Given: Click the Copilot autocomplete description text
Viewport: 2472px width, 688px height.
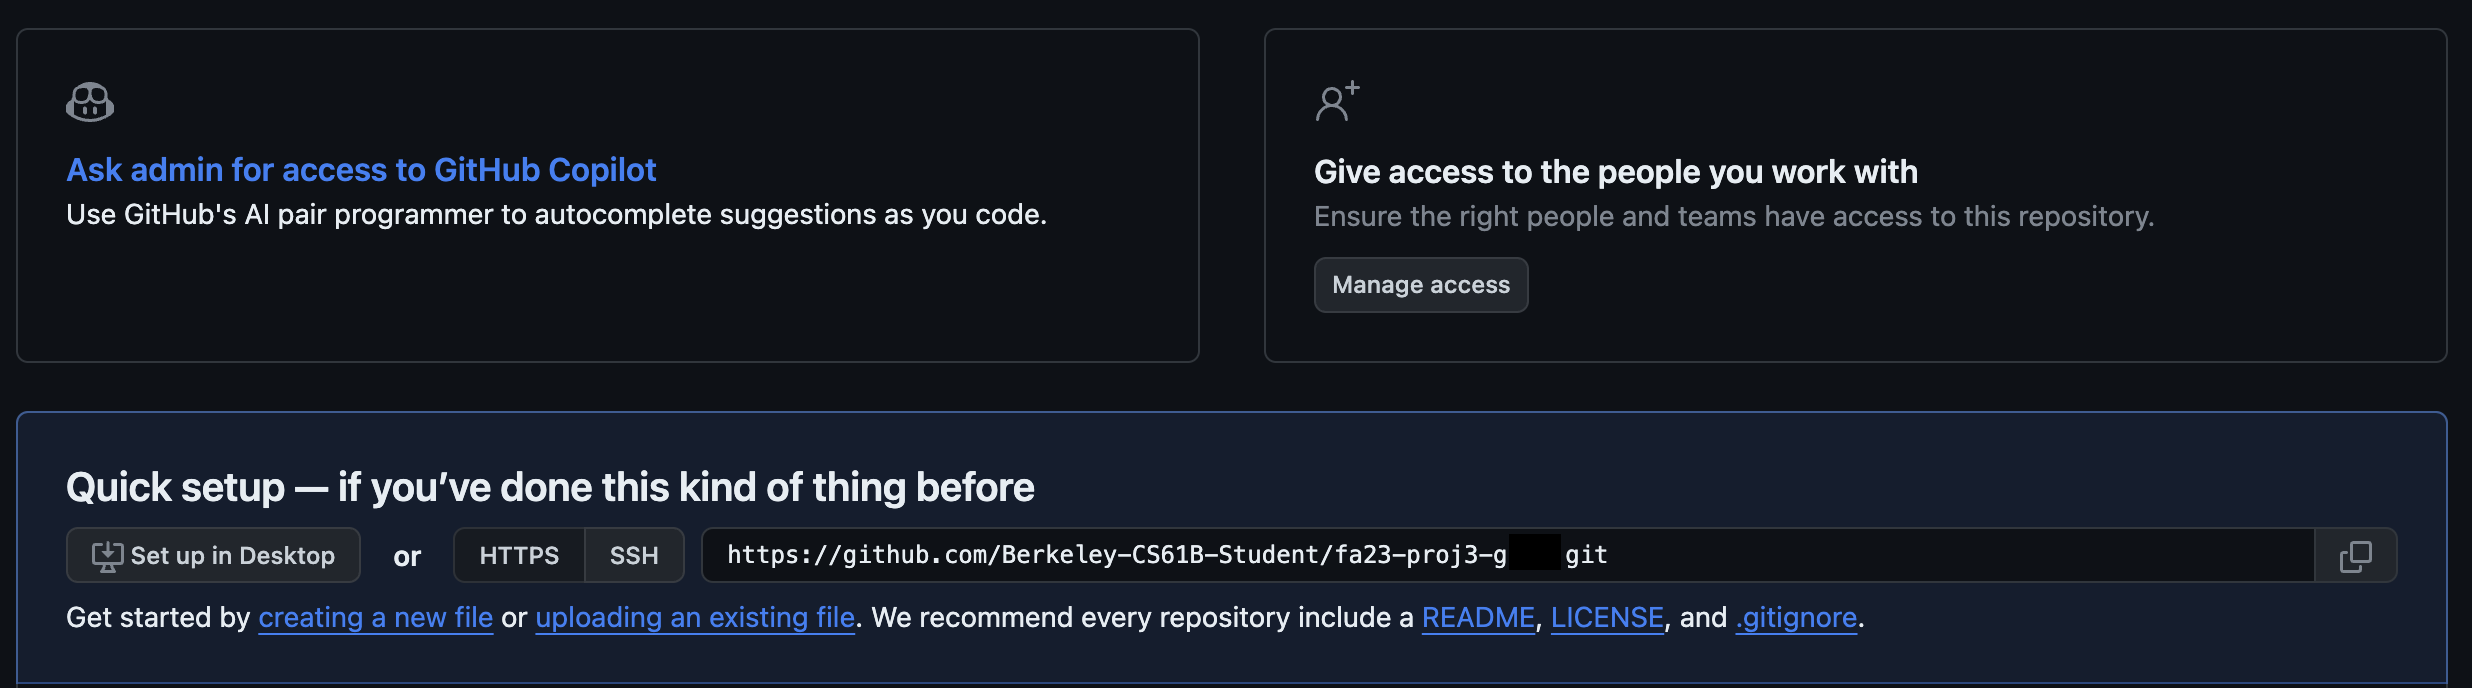Looking at the screenshot, I should [556, 215].
